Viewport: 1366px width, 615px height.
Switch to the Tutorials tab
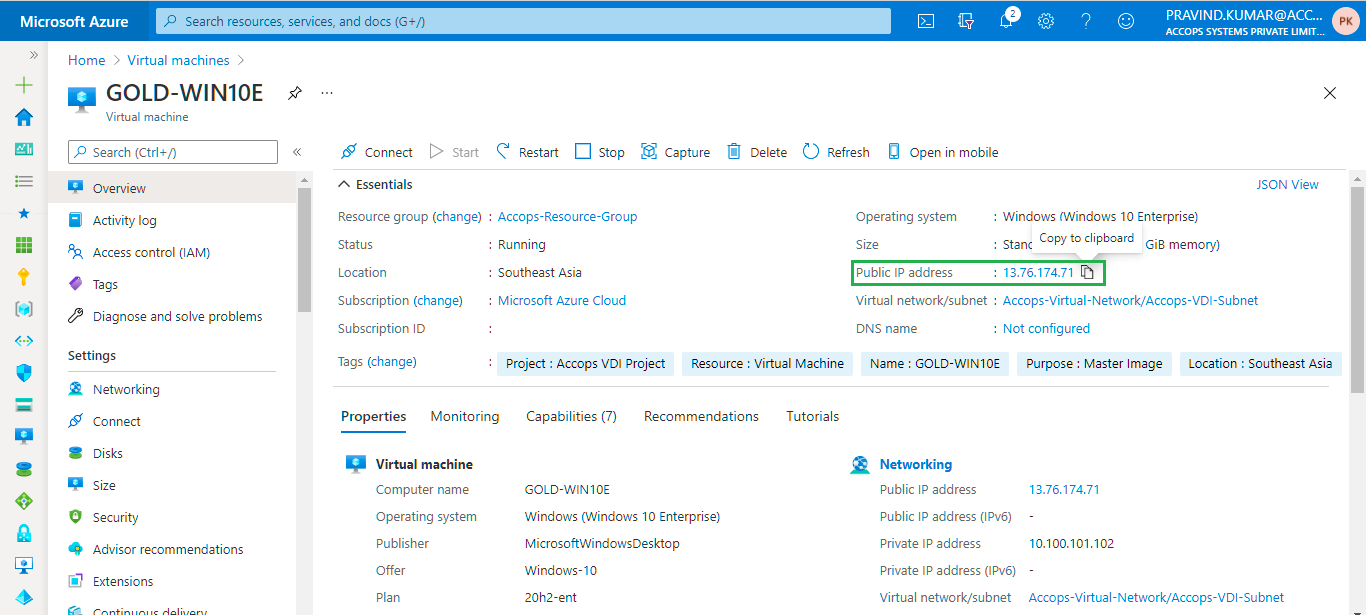812,416
